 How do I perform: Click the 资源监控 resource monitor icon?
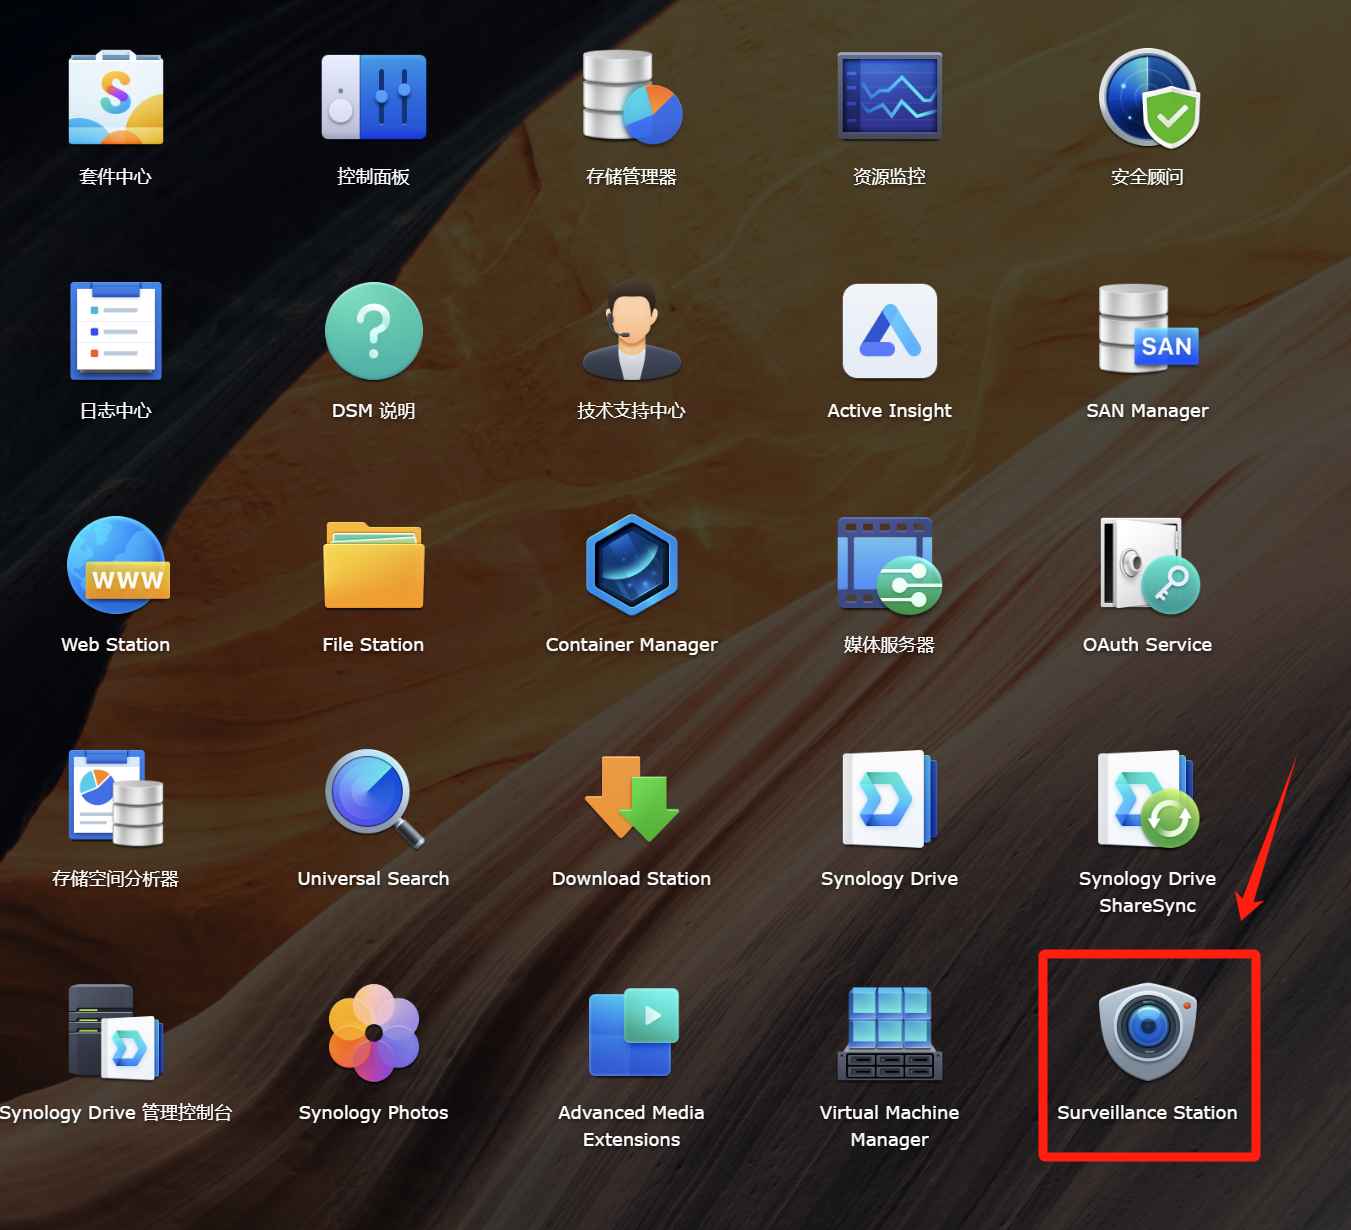point(890,96)
